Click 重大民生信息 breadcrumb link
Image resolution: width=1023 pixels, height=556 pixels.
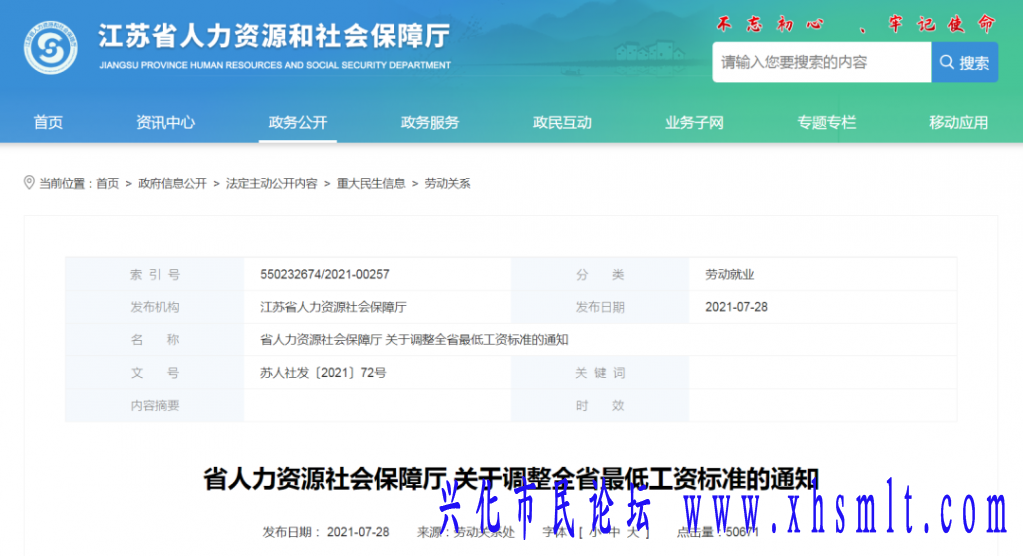[371, 183]
